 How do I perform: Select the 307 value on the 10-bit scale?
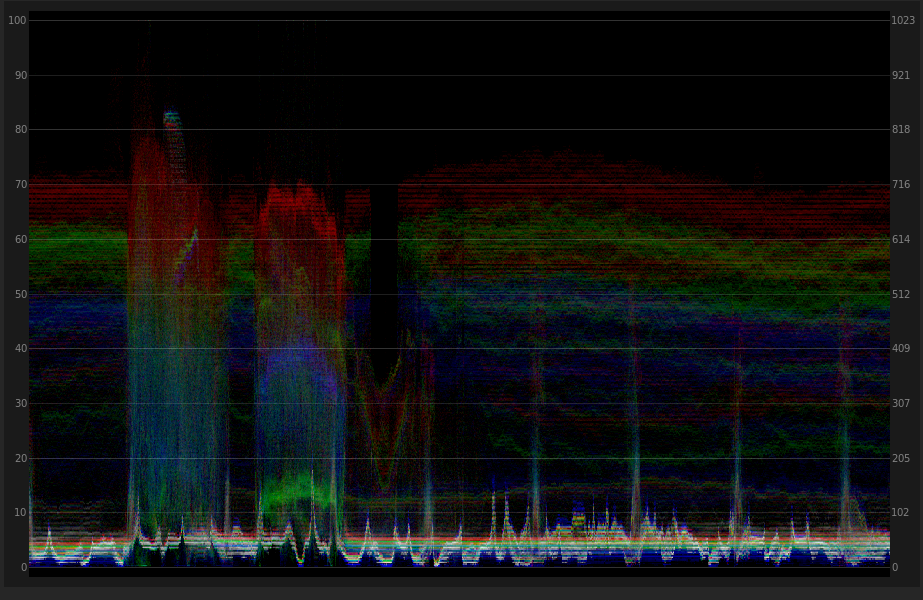[x=901, y=404]
